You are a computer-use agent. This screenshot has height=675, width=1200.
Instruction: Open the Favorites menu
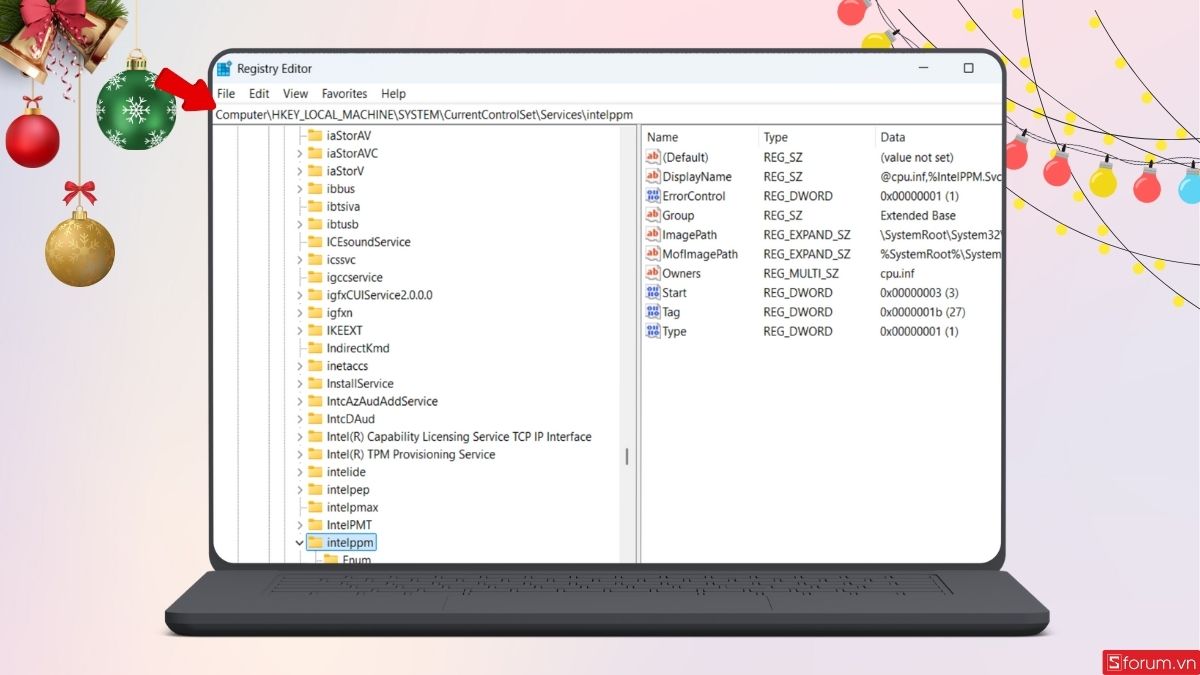pyautogui.click(x=344, y=93)
